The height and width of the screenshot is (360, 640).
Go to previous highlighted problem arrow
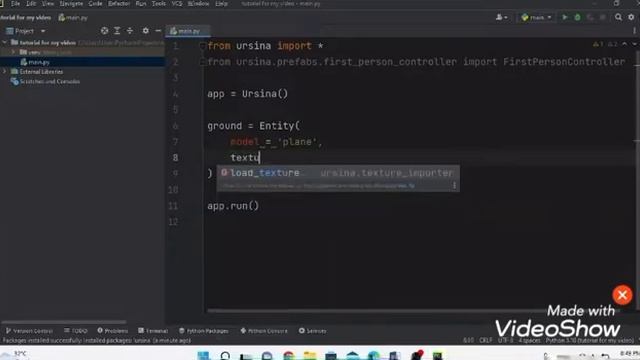click(x=625, y=44)
